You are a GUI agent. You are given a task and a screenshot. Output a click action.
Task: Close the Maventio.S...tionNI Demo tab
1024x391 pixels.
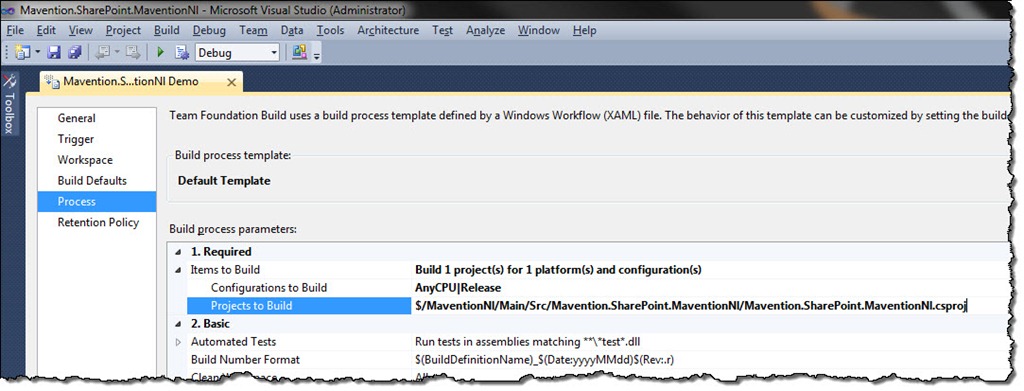pos(231,82)
